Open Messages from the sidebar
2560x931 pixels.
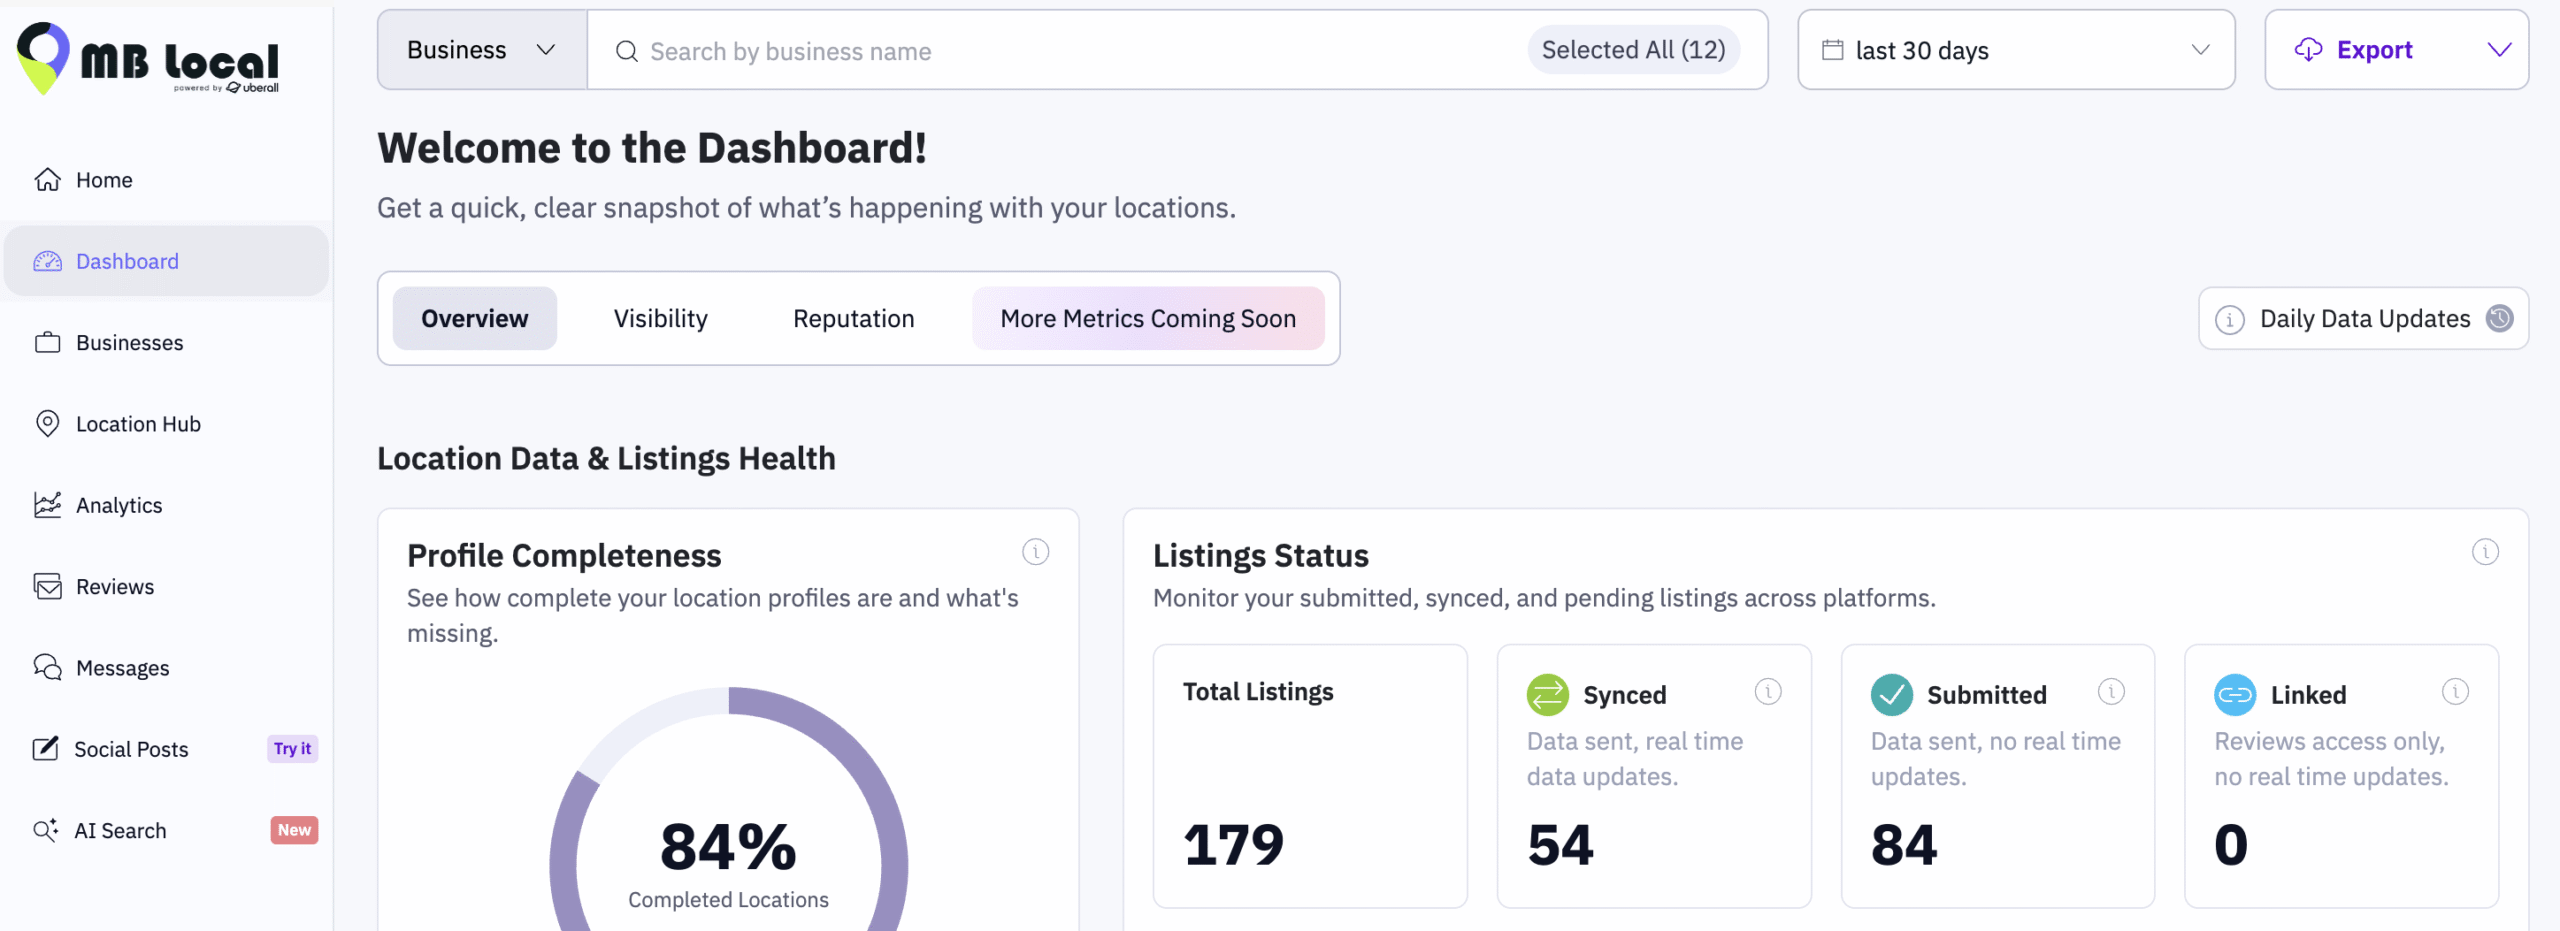pyautogui.click(x=122, y=668)
